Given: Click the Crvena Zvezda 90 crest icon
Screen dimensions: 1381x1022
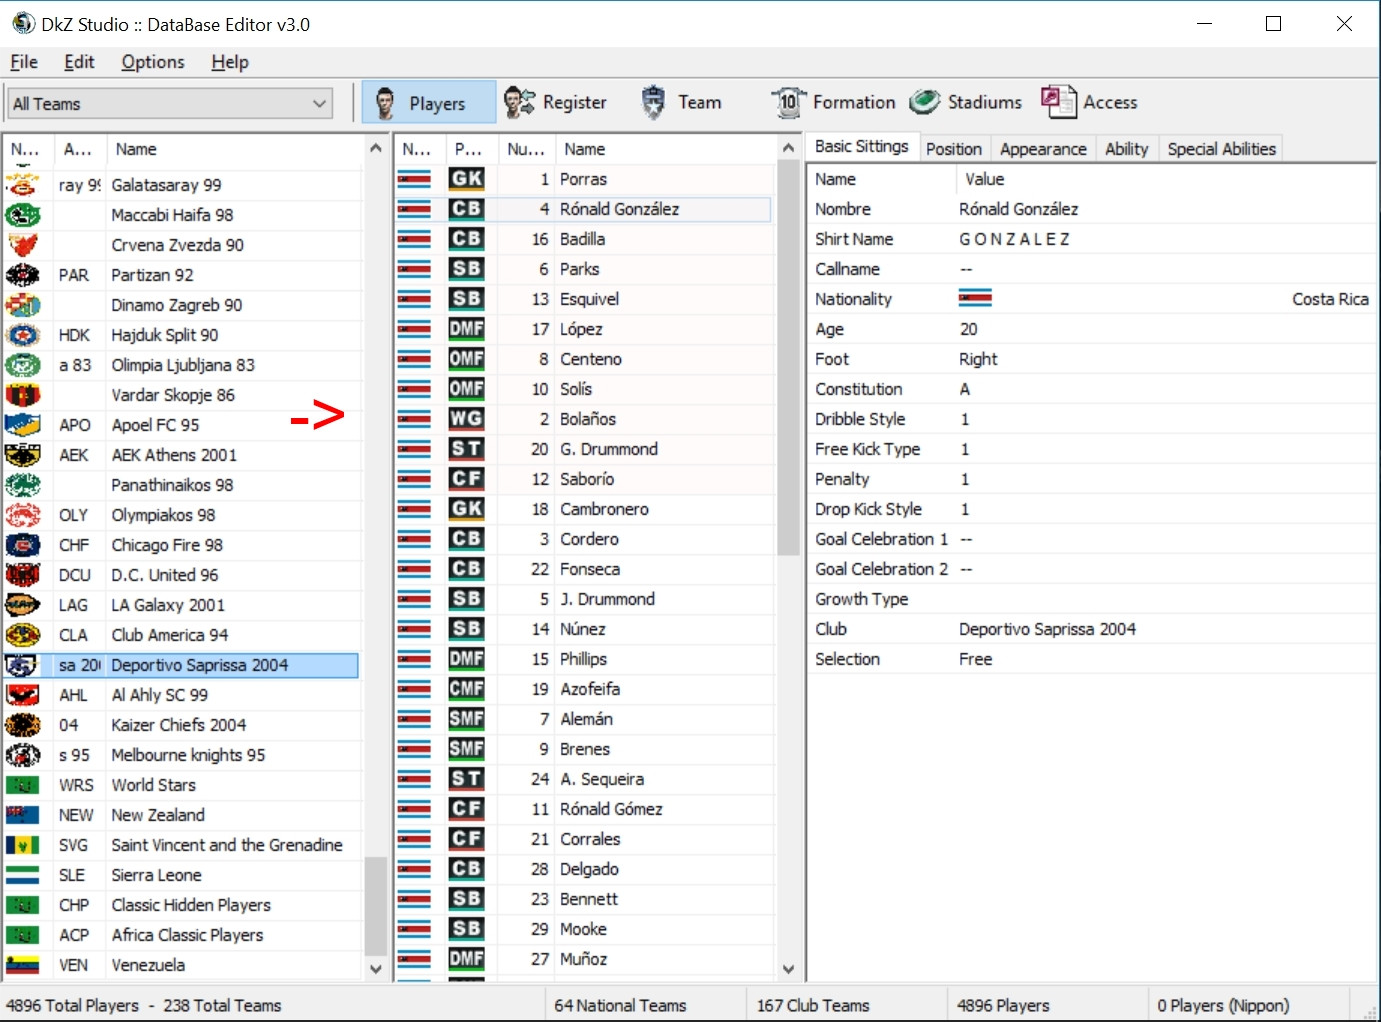Looking at the screenshot, I should [23, 245].
